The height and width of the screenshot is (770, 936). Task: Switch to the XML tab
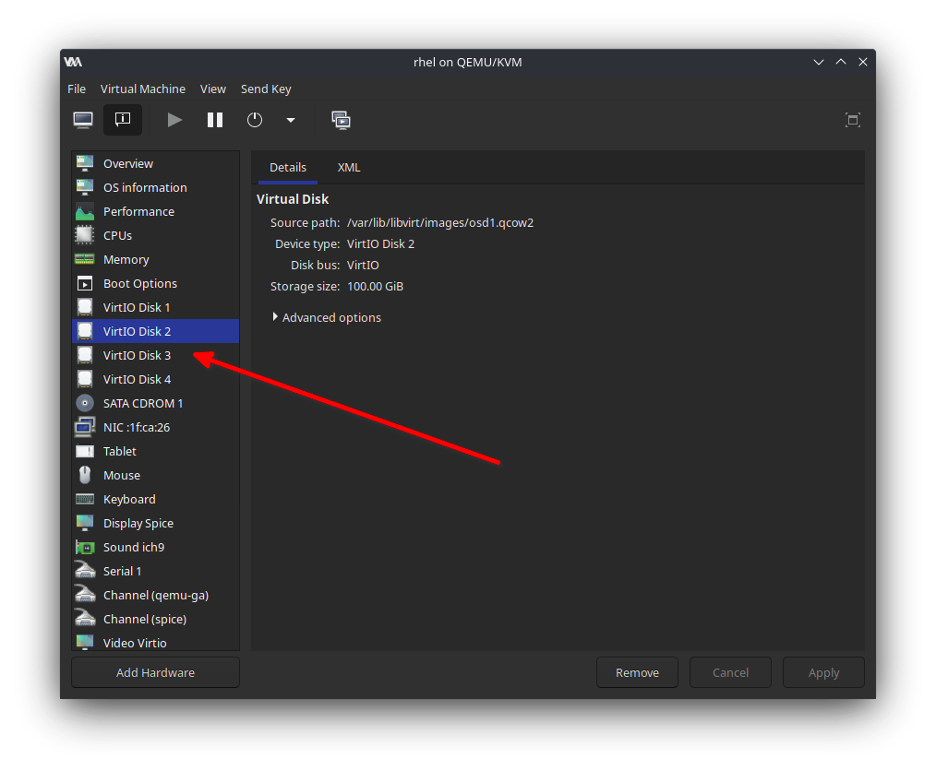click(x=349, y=167)
